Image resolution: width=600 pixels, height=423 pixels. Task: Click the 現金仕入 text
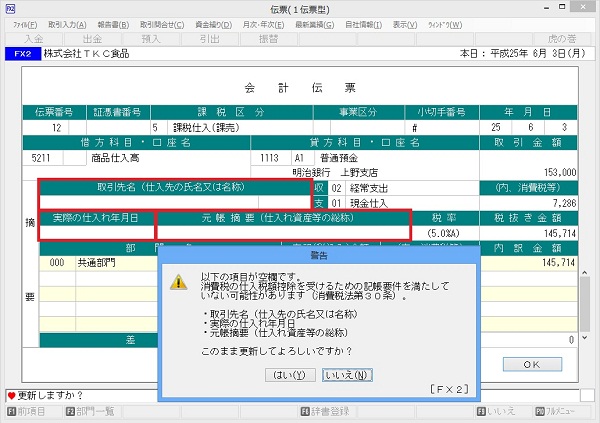[x=369, y=203]
